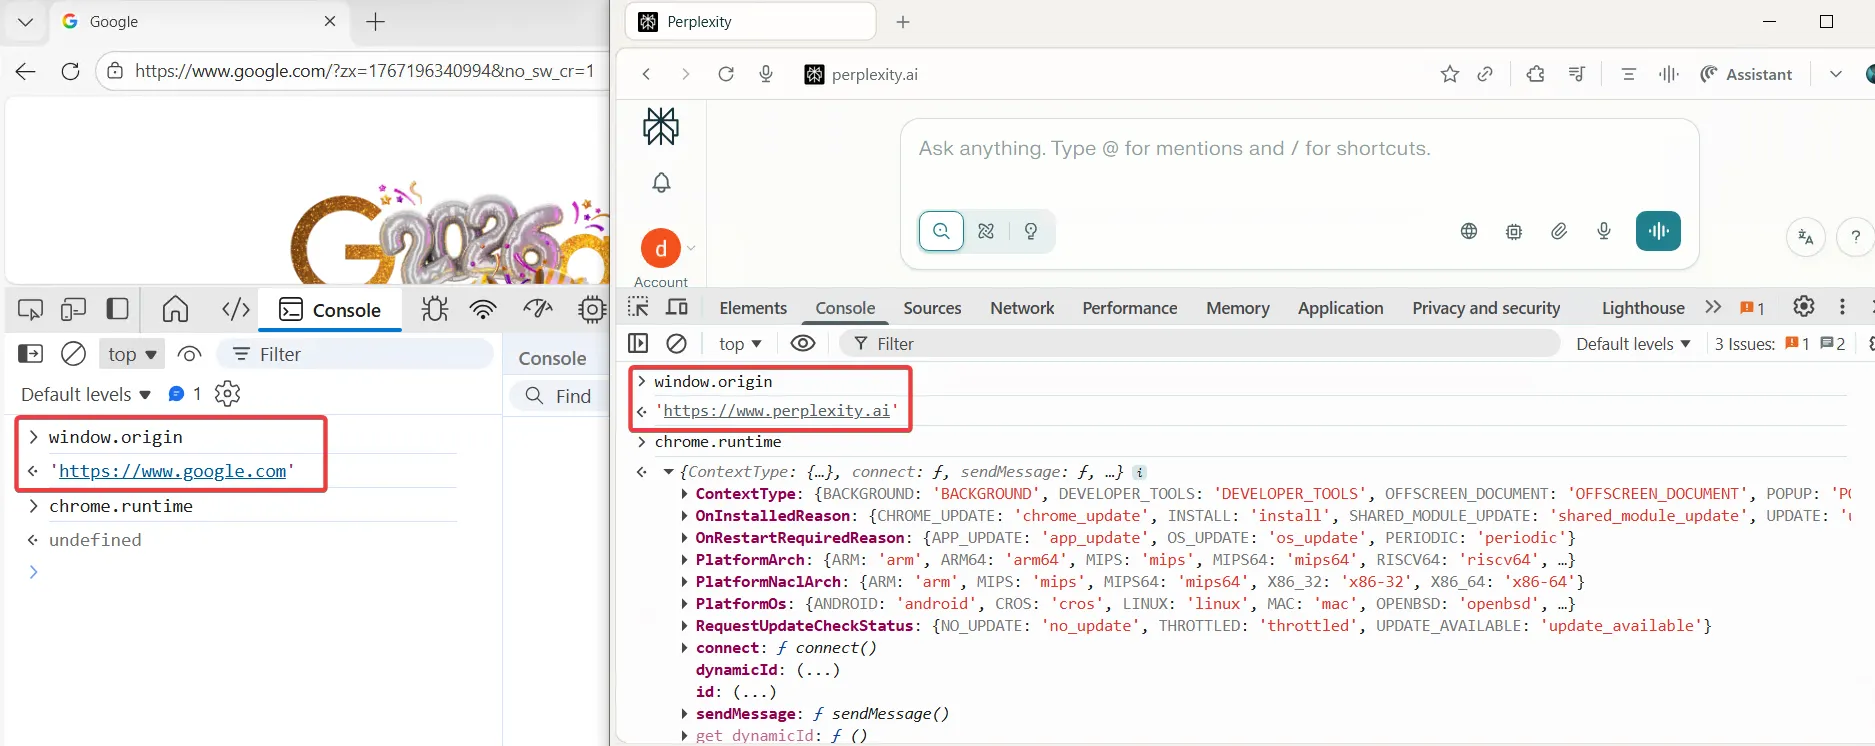This screenshot has width=1875, height=746.
Task: Start voice mode with the teal waveform button
Action: pyautogui.click(x=1658, y=231)
